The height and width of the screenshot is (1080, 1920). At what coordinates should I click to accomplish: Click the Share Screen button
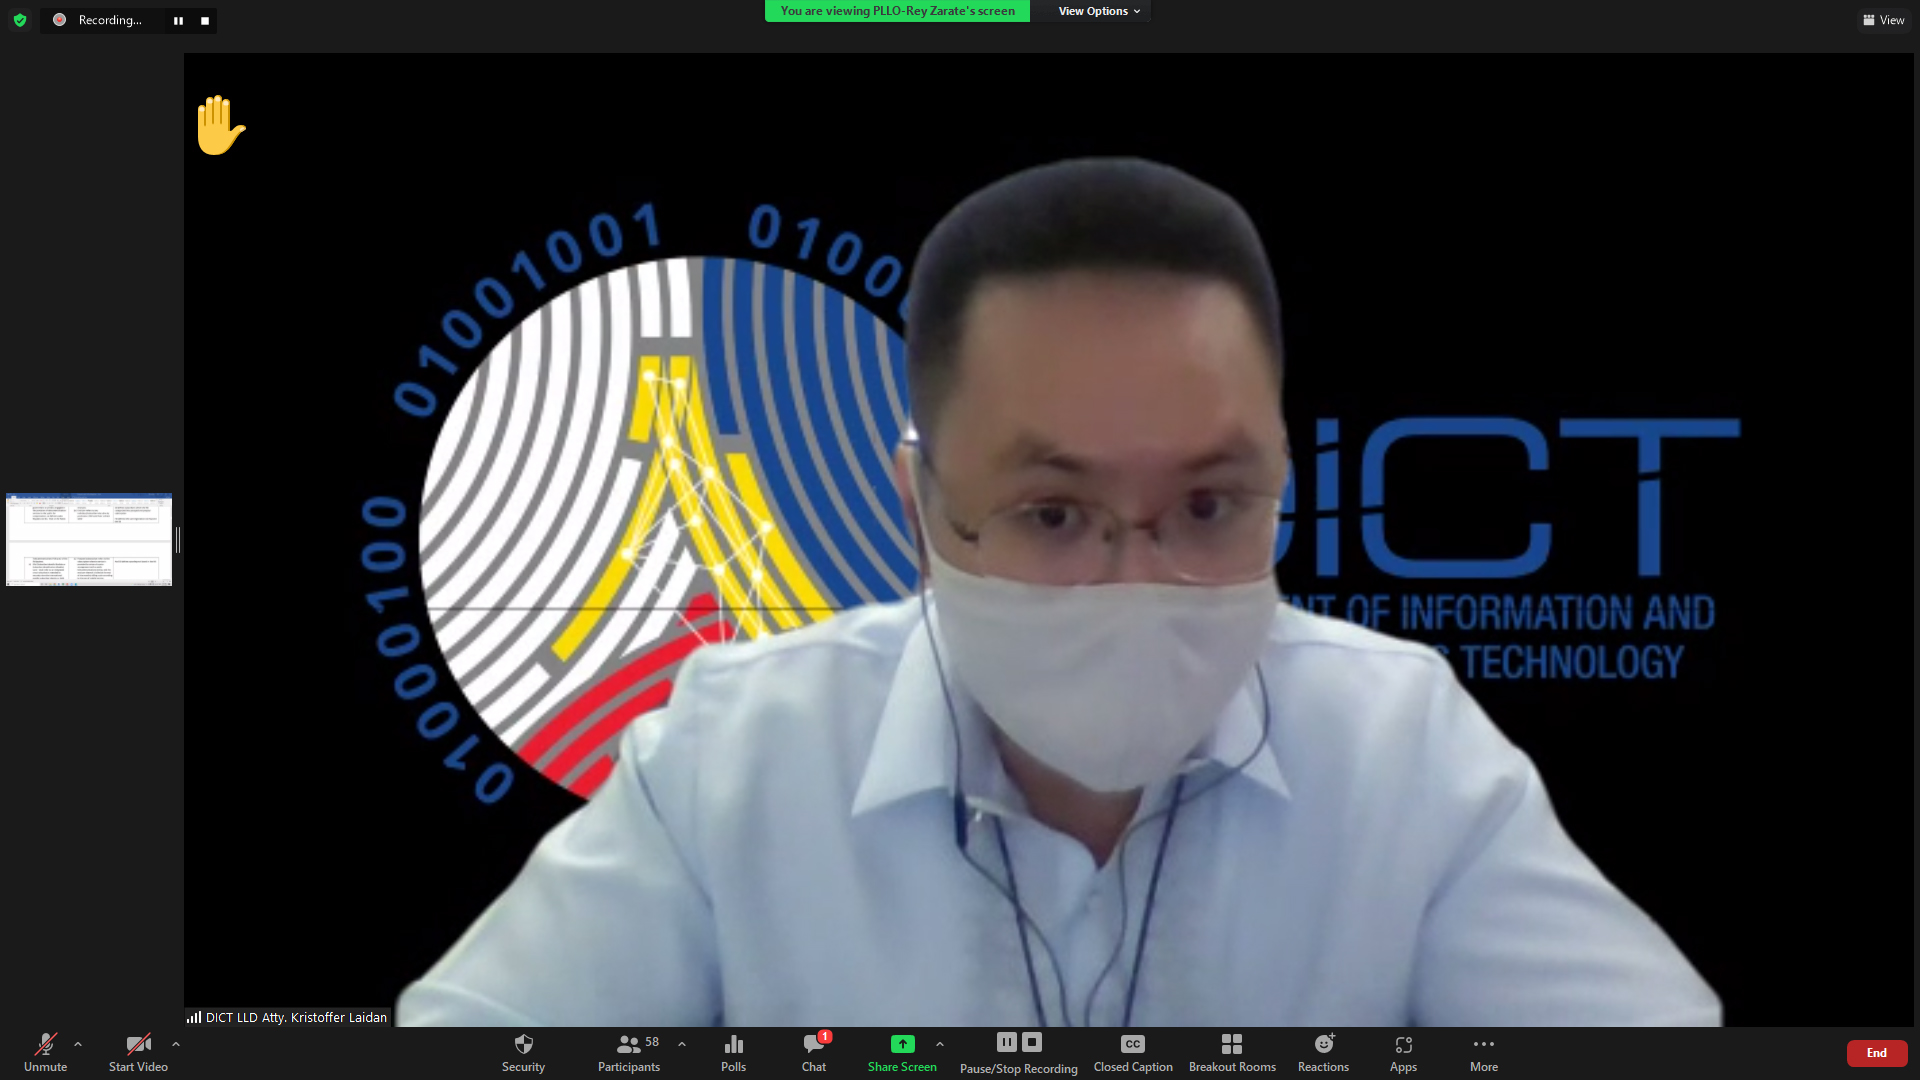(902, 1053)
